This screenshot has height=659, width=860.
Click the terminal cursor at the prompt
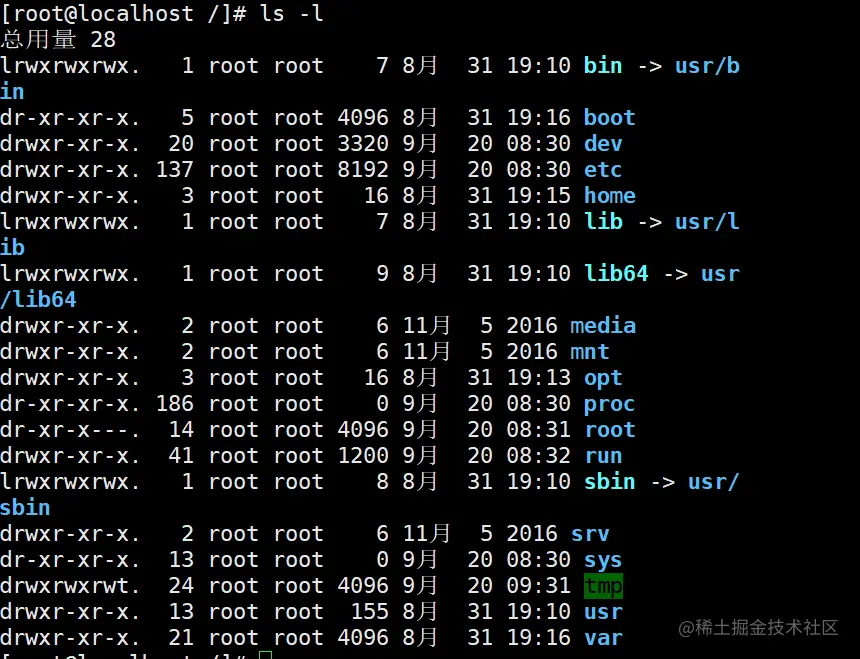264,655
